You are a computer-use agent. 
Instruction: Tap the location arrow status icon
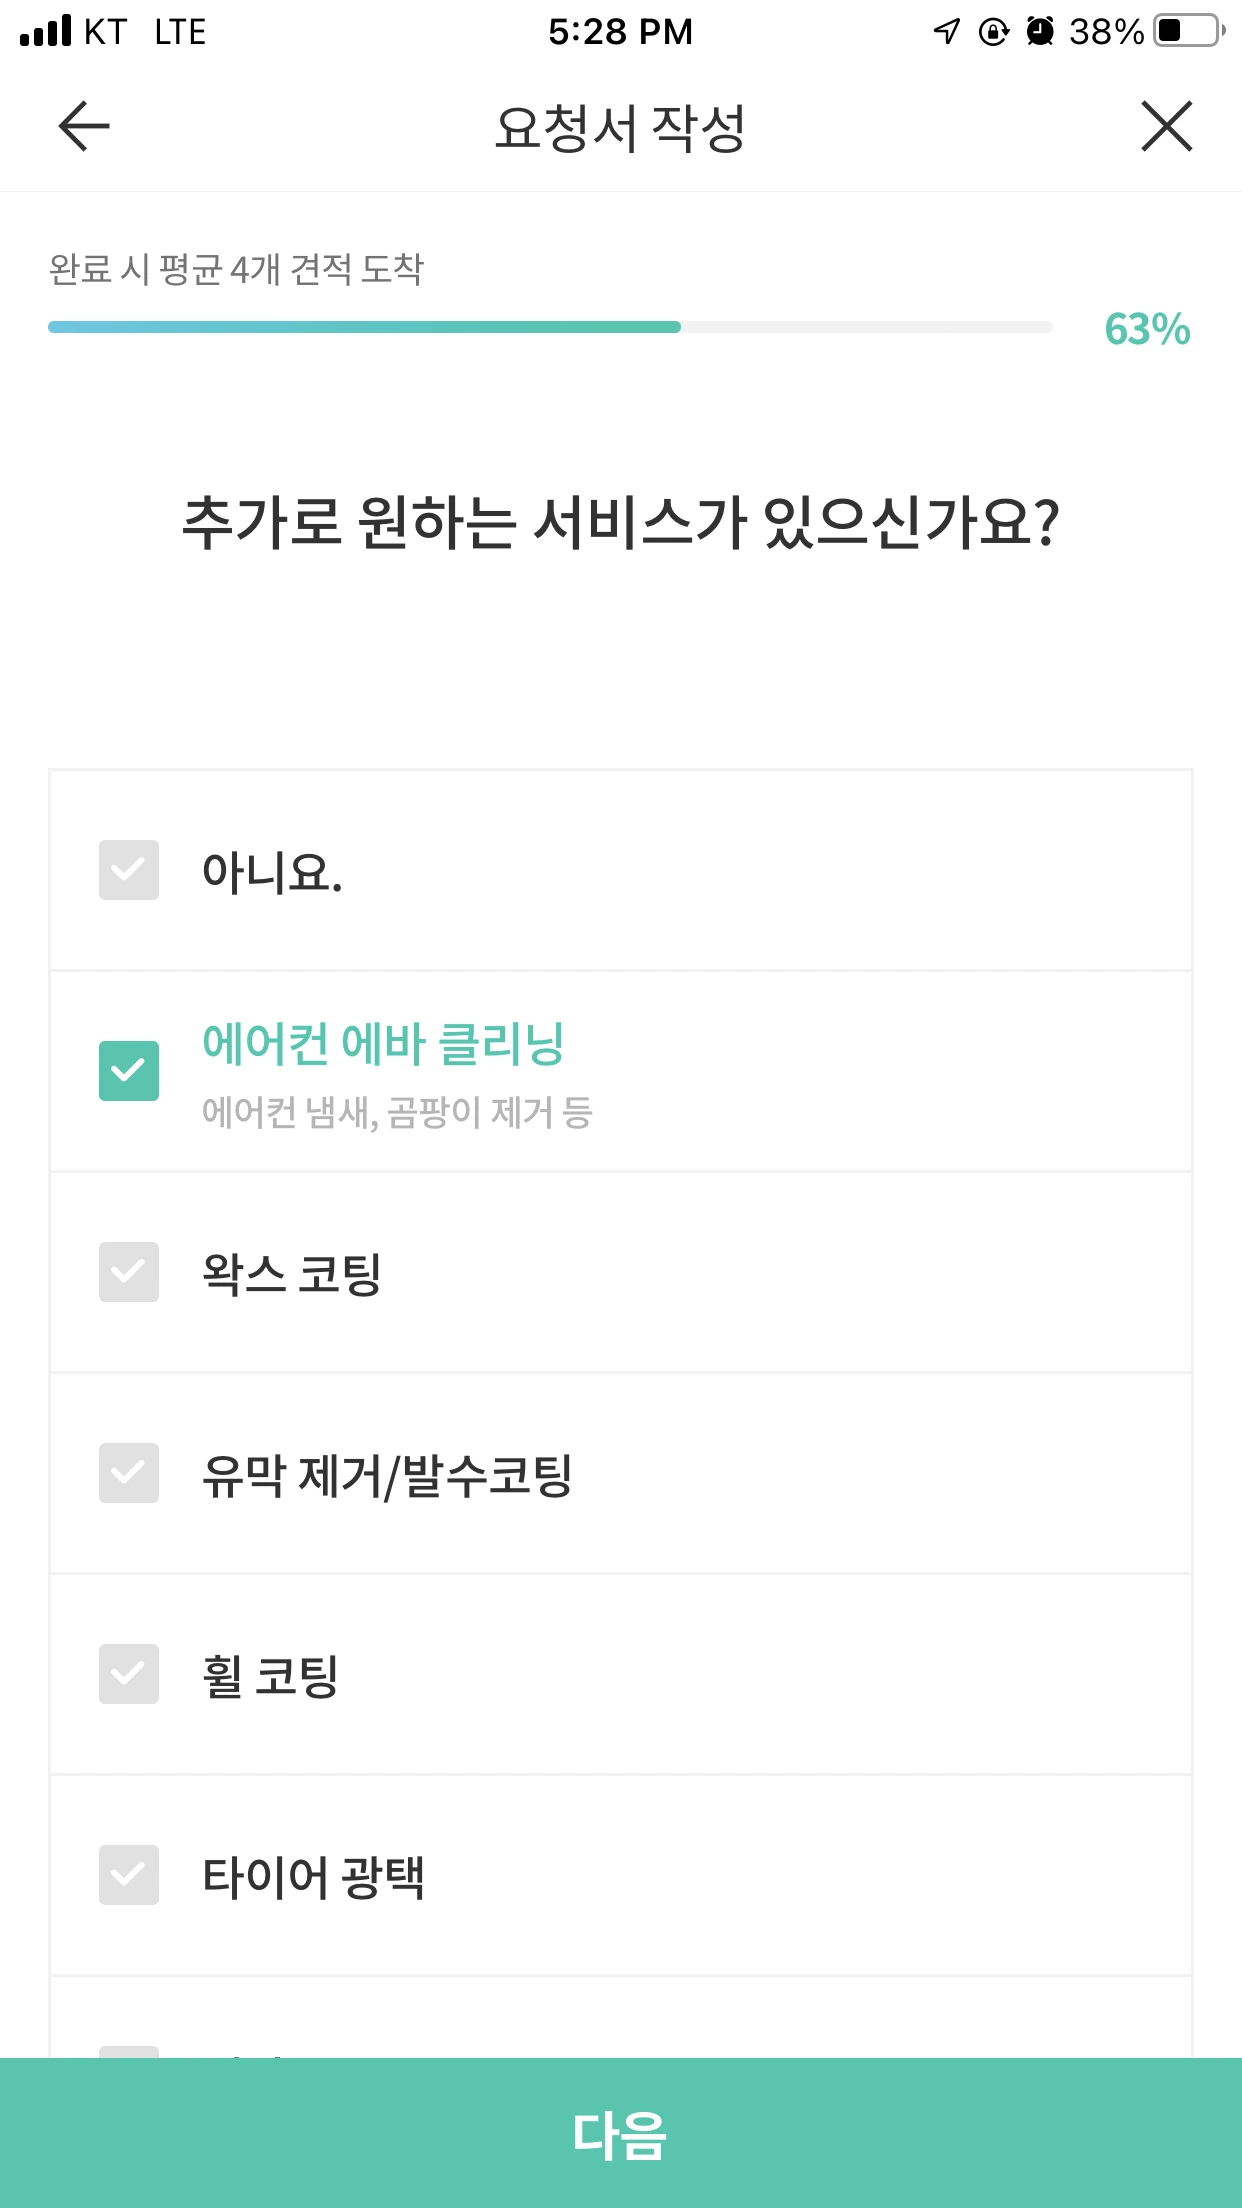946,31
